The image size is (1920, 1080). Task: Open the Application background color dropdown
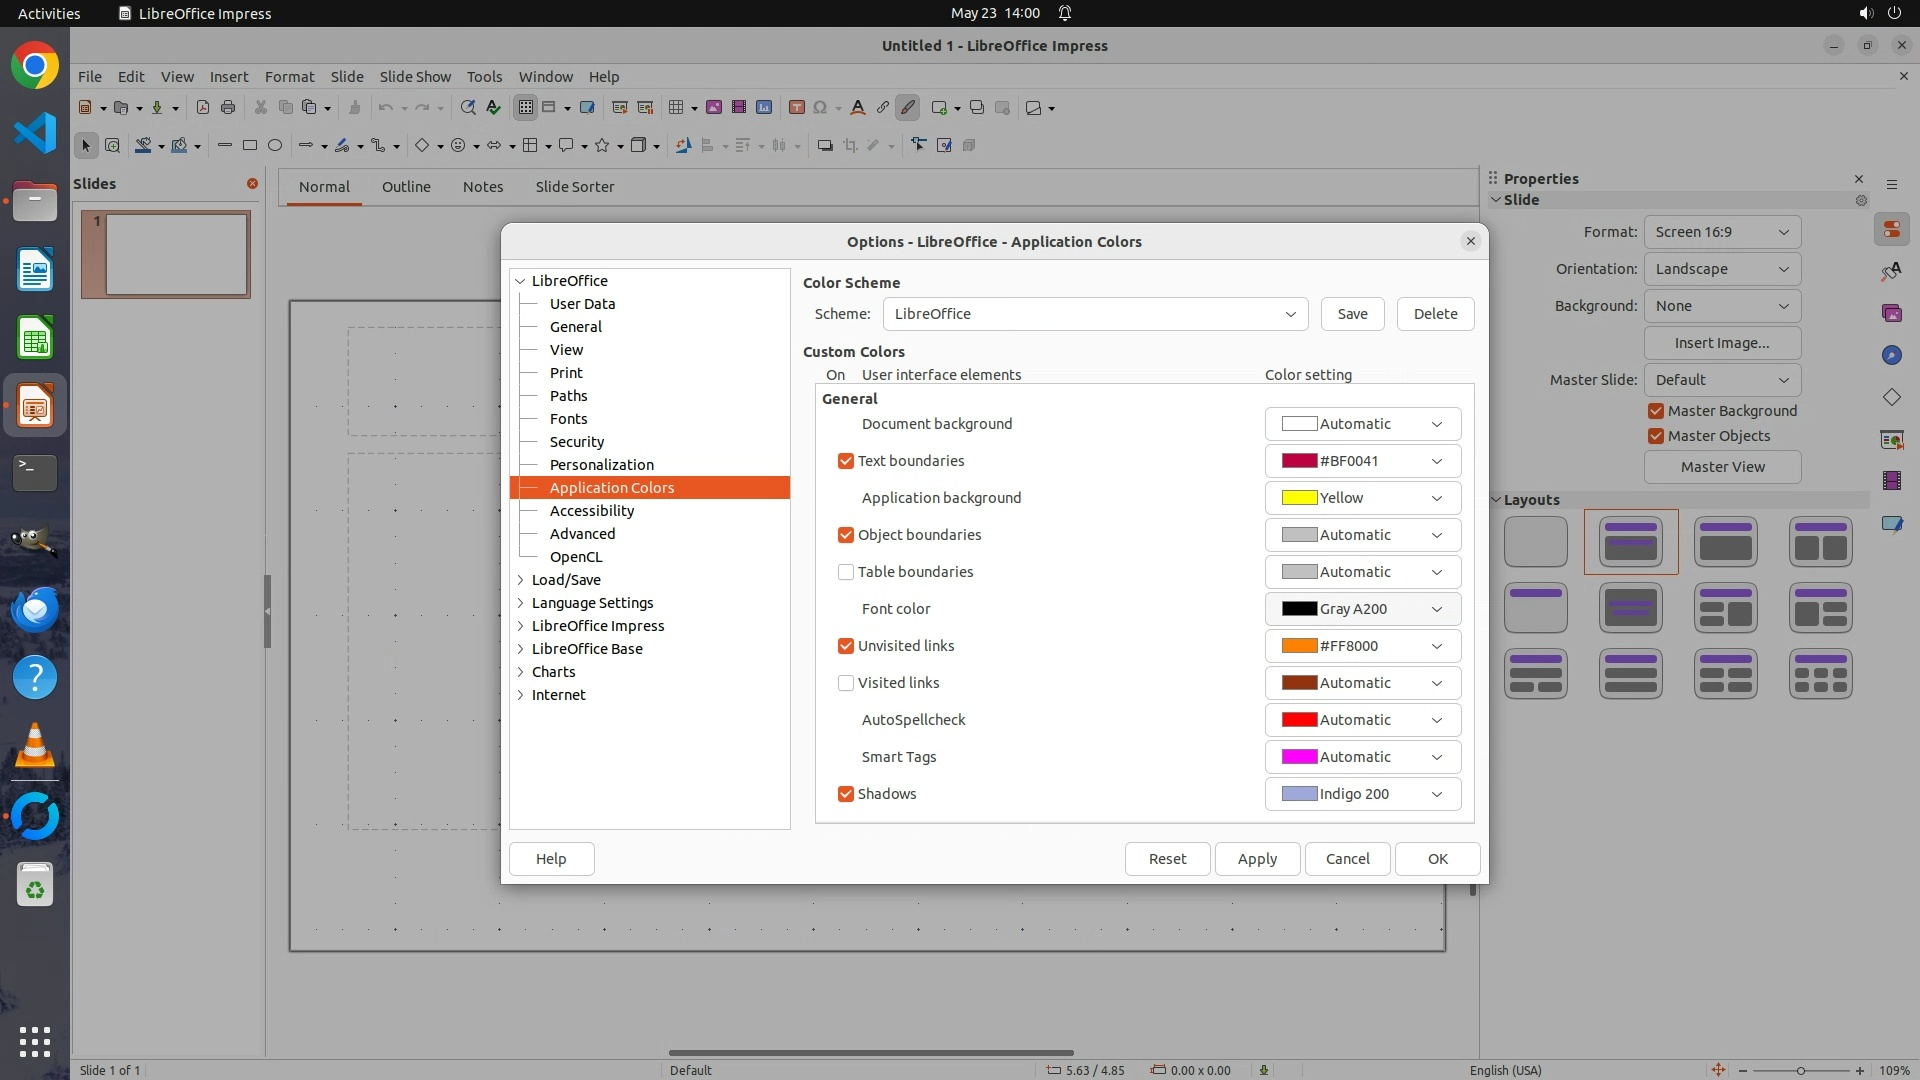(x=1362, y=498)
